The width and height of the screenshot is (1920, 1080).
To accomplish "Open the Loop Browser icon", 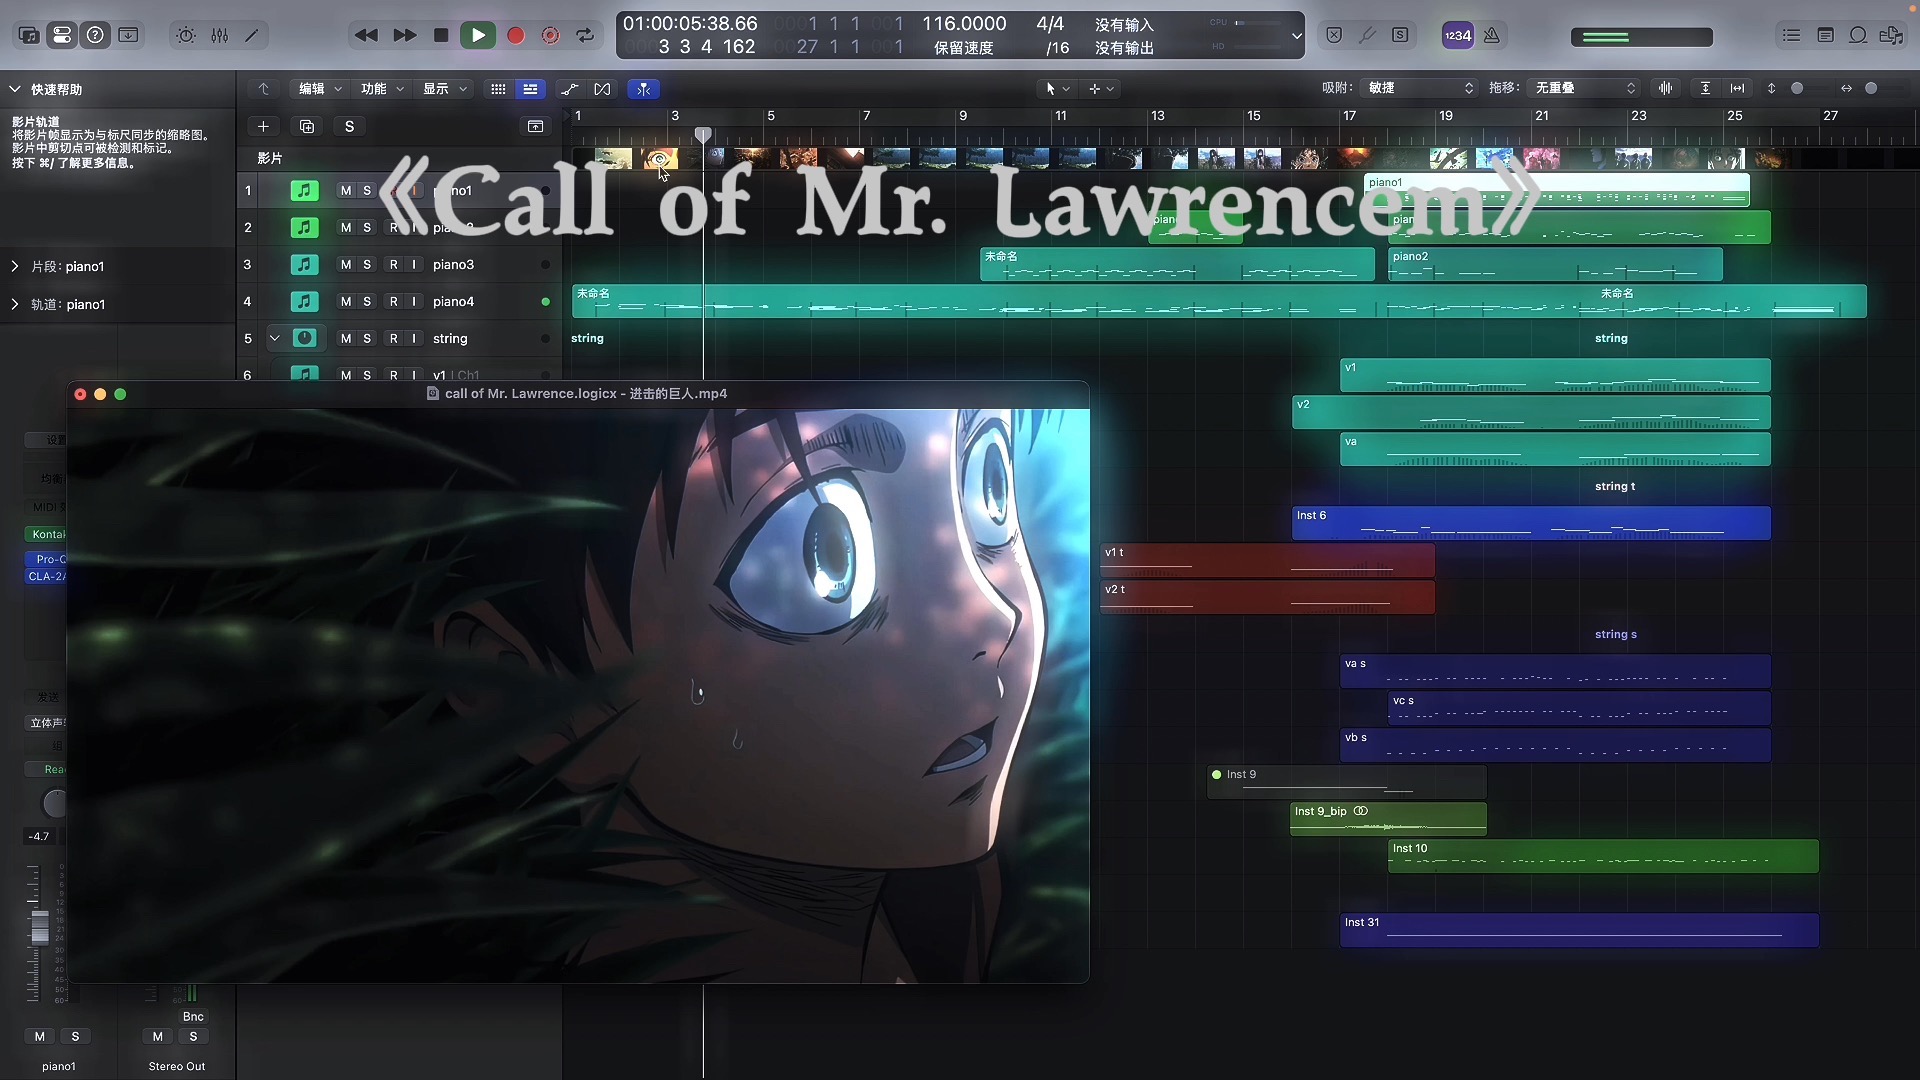I will coord(1858,35).
